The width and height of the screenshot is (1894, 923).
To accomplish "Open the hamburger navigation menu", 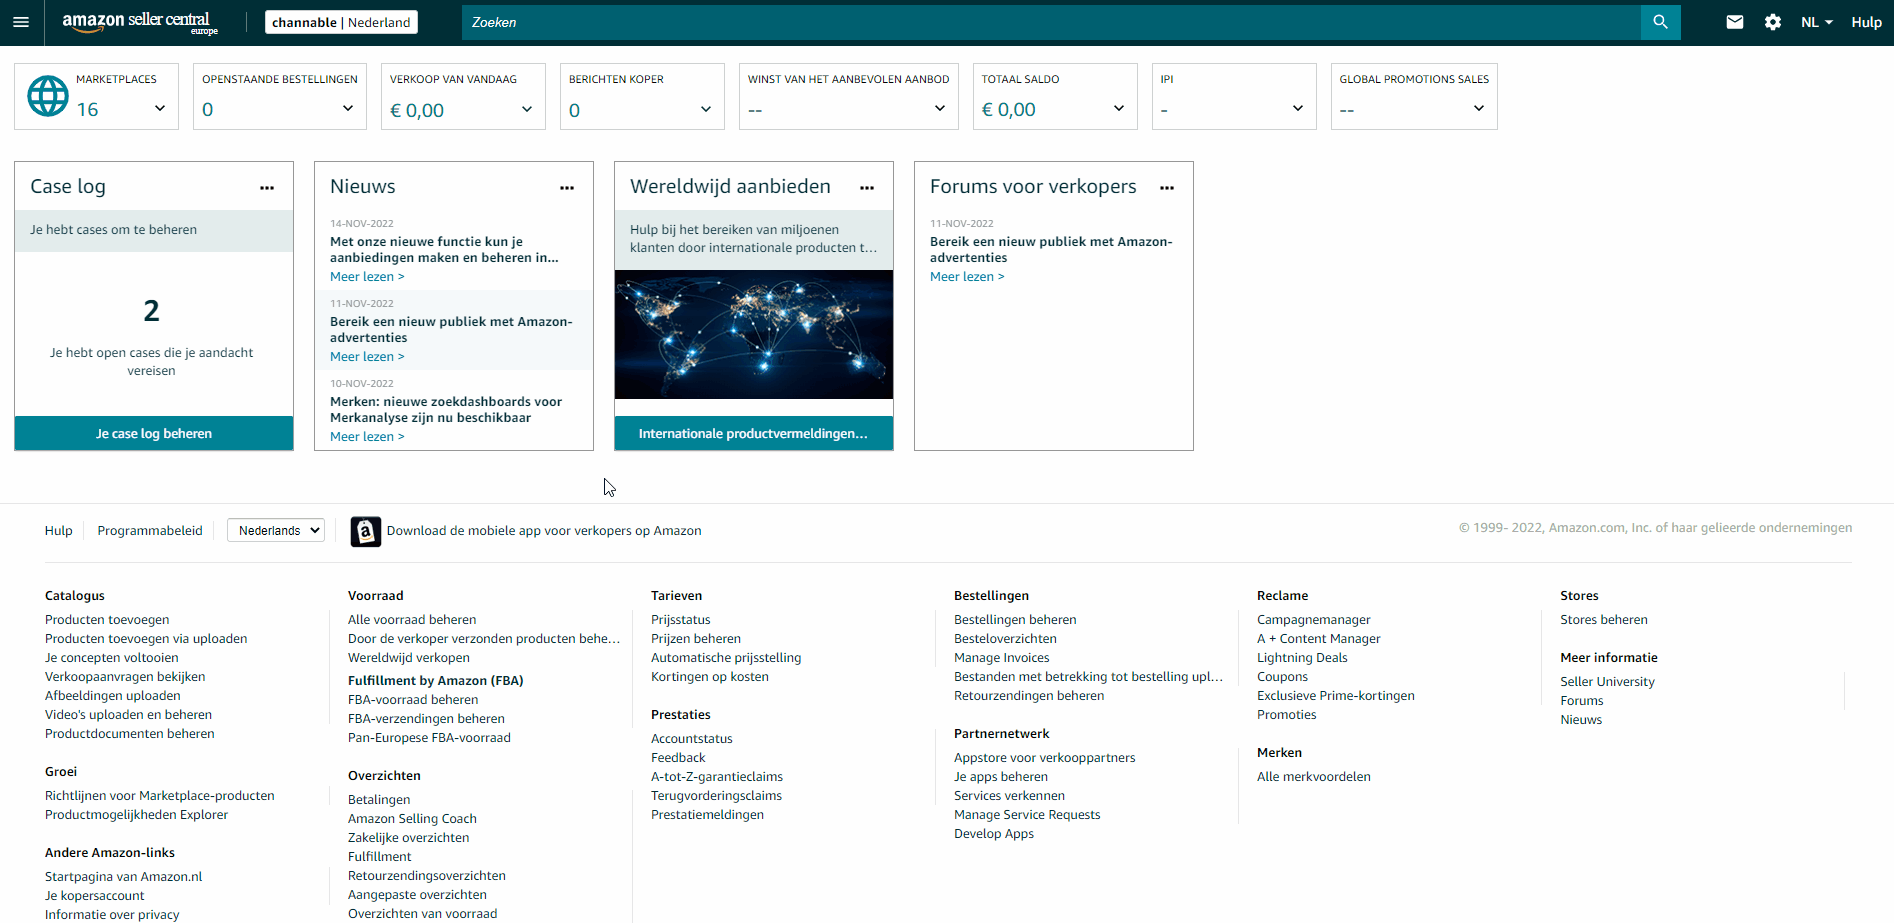I will pyautogui.click(x=21, y=22).
